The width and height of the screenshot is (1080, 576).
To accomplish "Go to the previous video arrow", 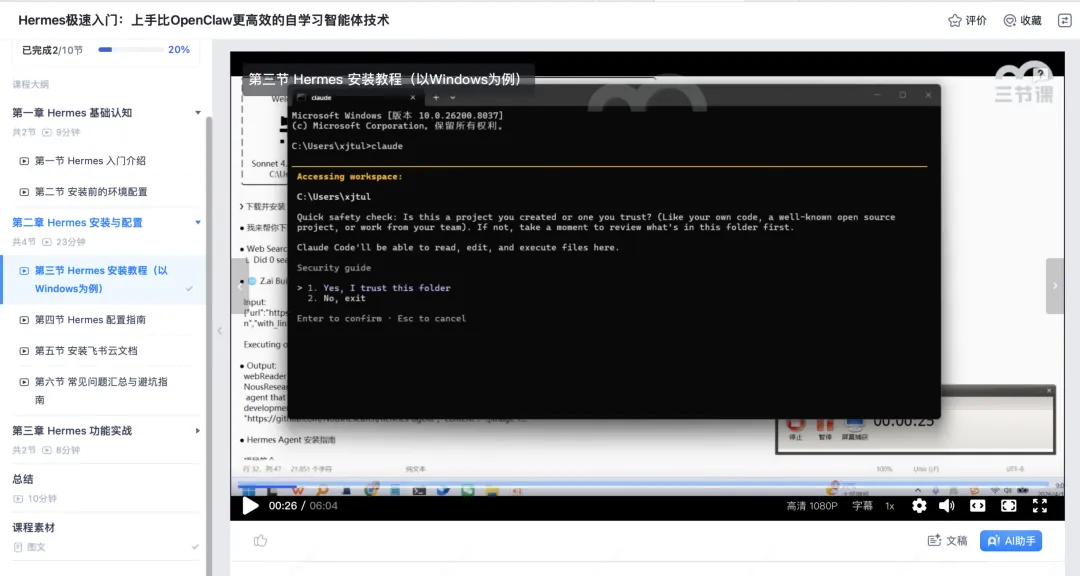I will click(240, 286).
